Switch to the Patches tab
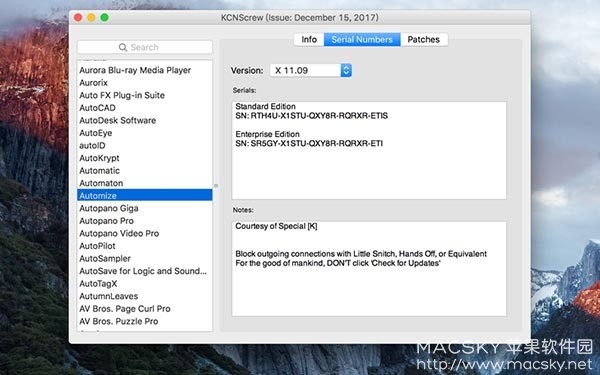 [424, 39]
